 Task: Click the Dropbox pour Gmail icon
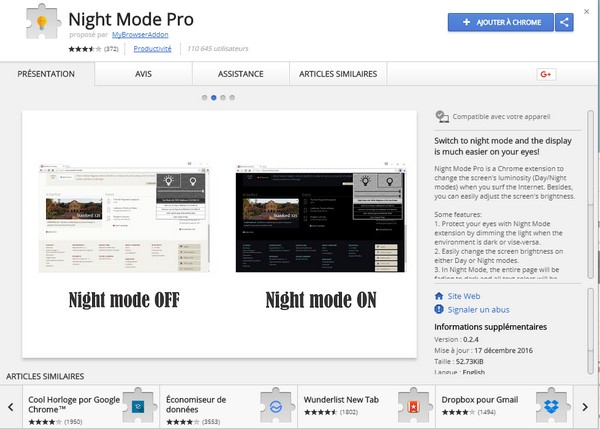coord(551,406)
